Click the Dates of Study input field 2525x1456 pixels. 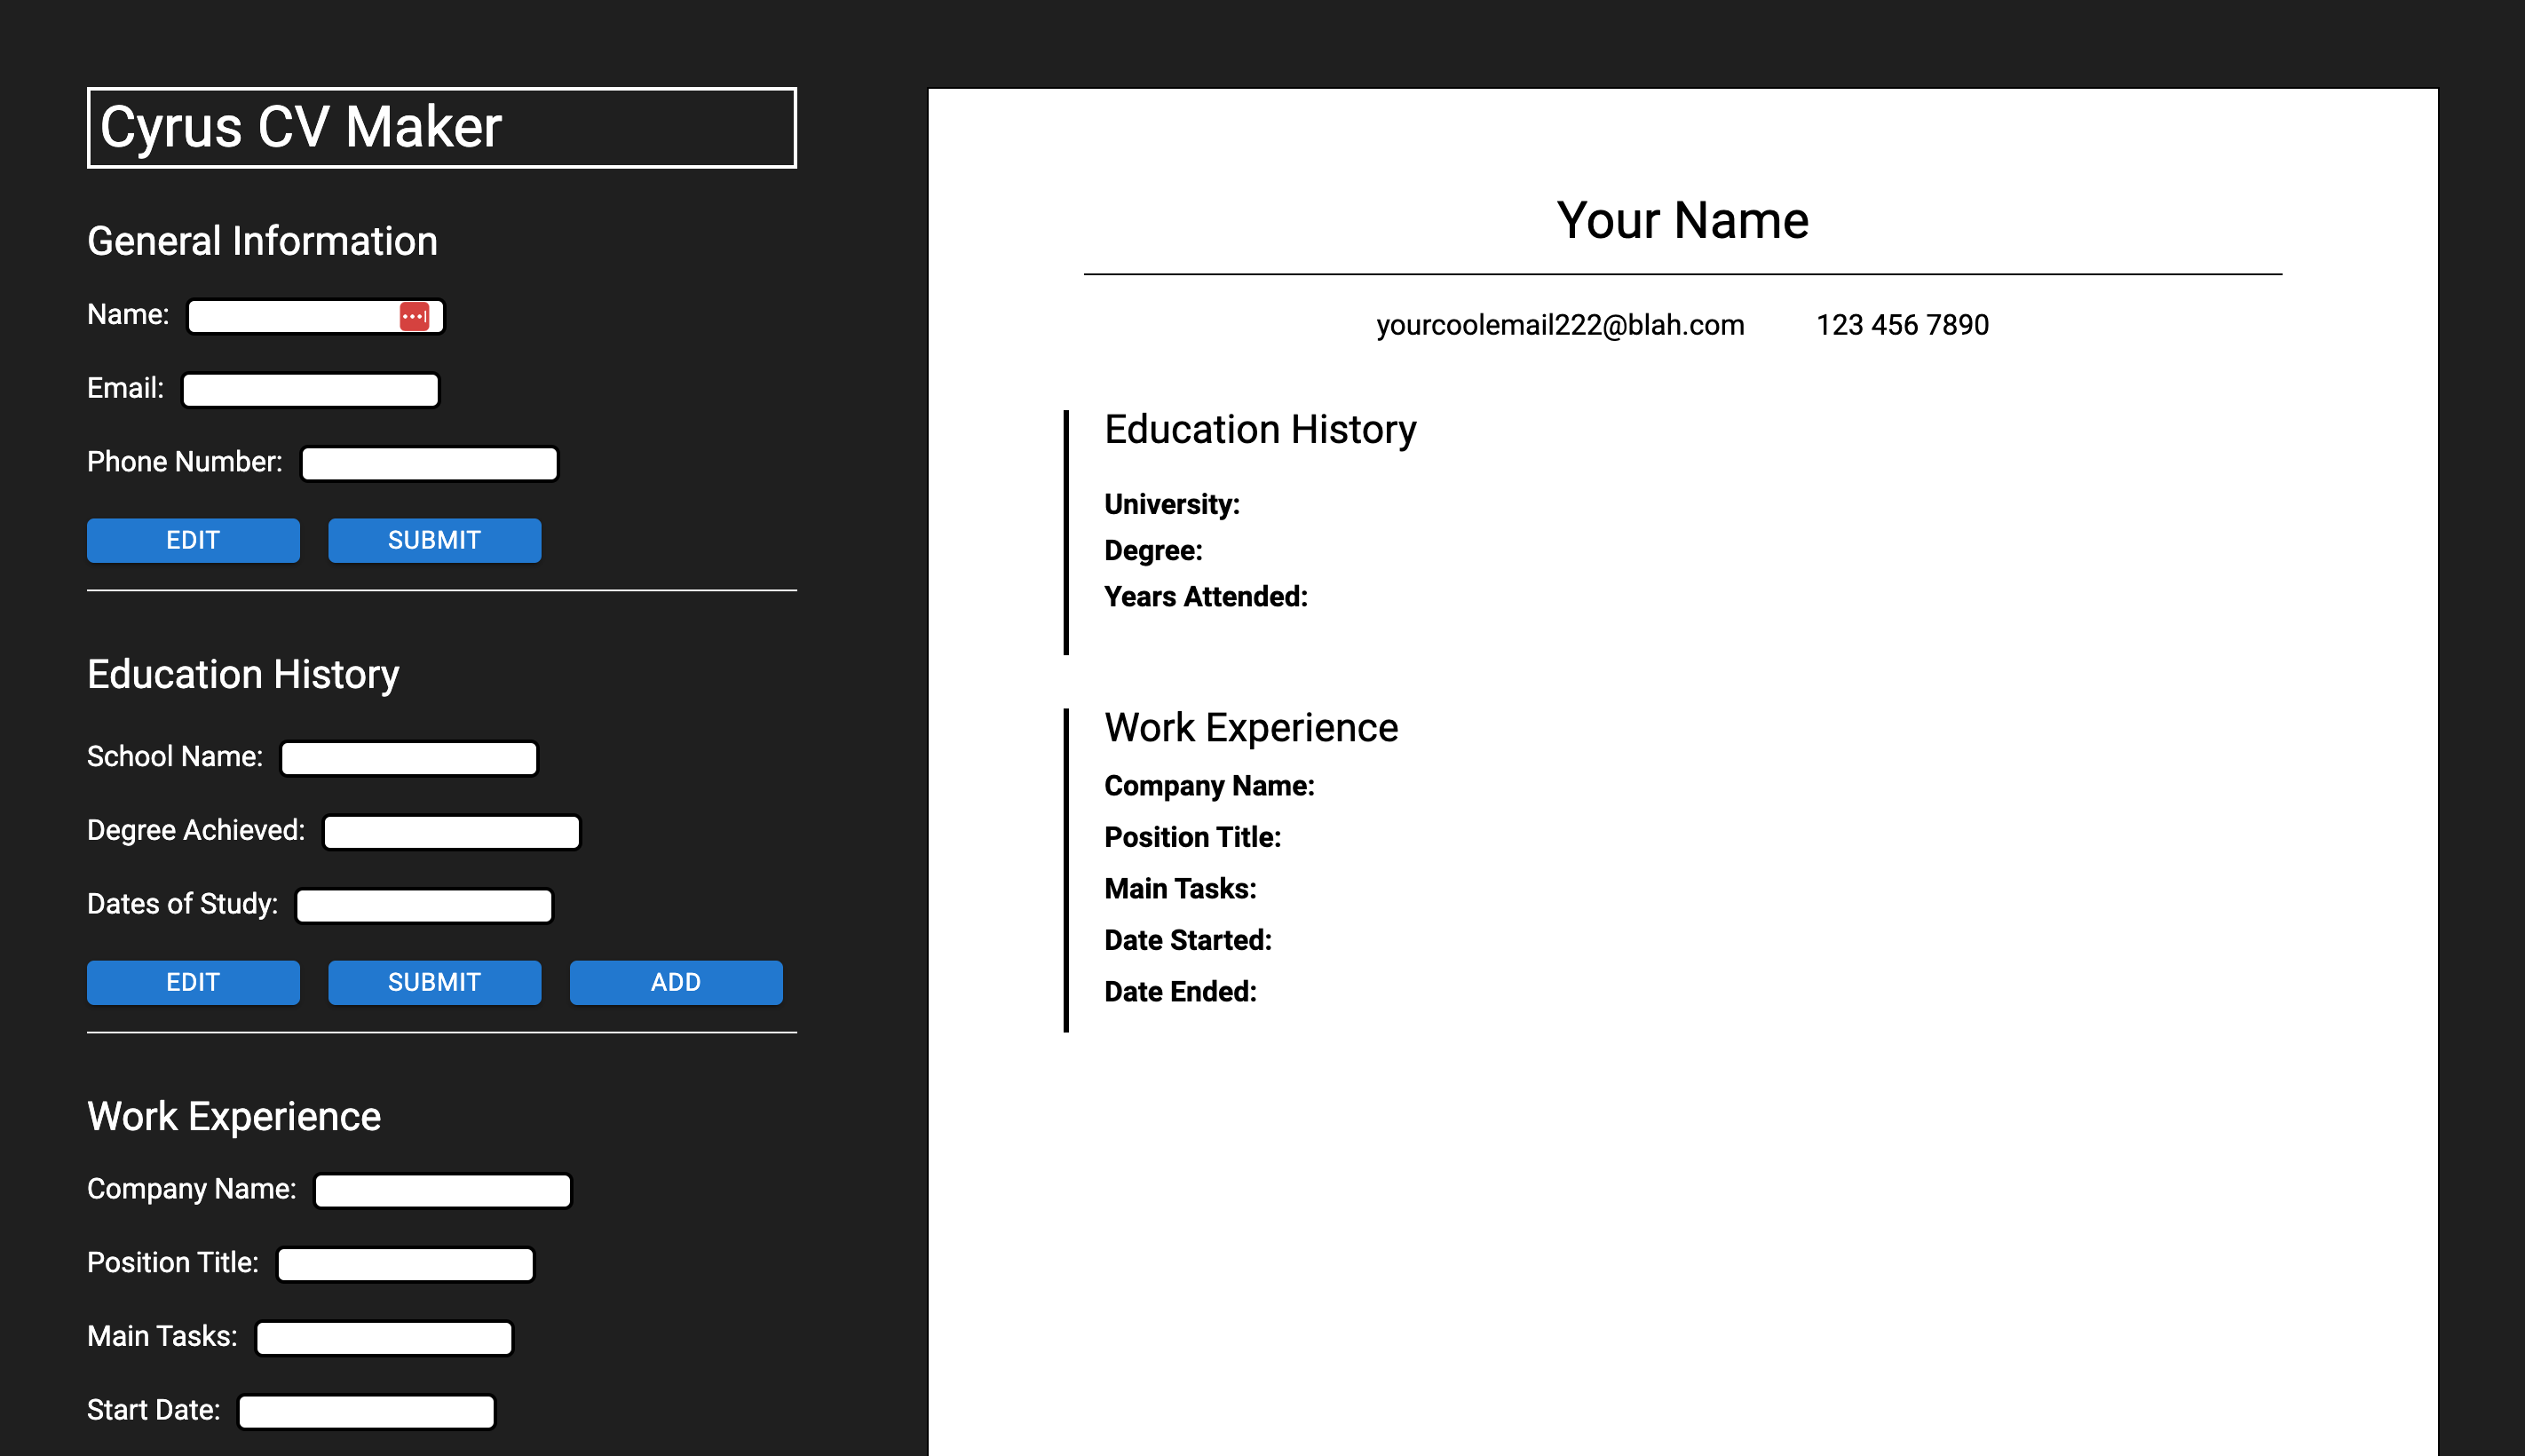[423, 905]
